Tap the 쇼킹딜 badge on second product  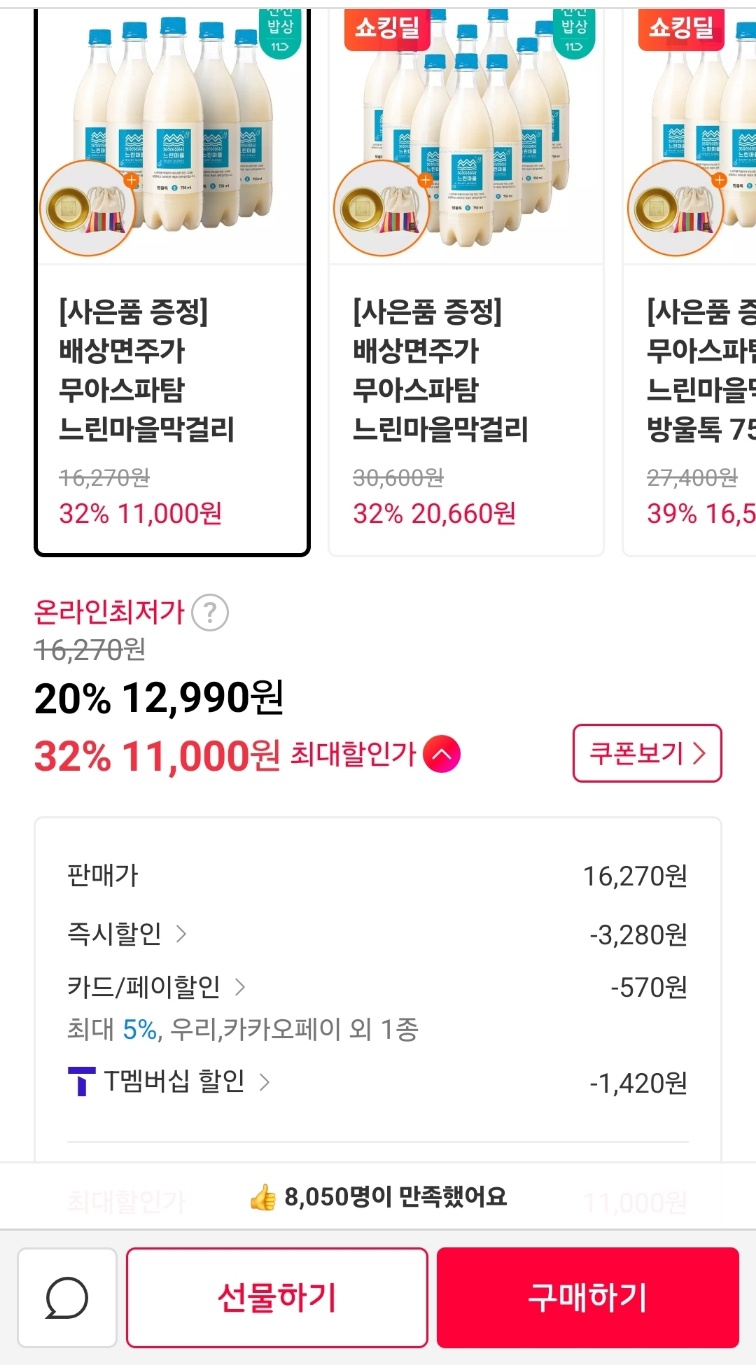click(x=386, y=28)
